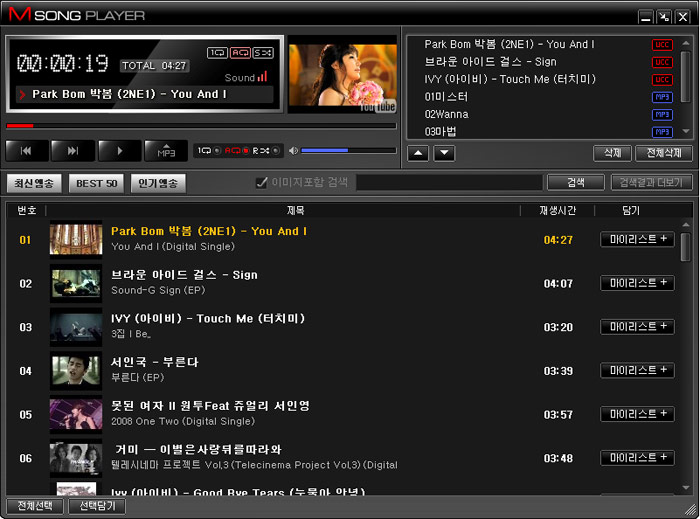Select playlist entry 01미스터
This screenshot has width=700, height=519.
(446, 97)
